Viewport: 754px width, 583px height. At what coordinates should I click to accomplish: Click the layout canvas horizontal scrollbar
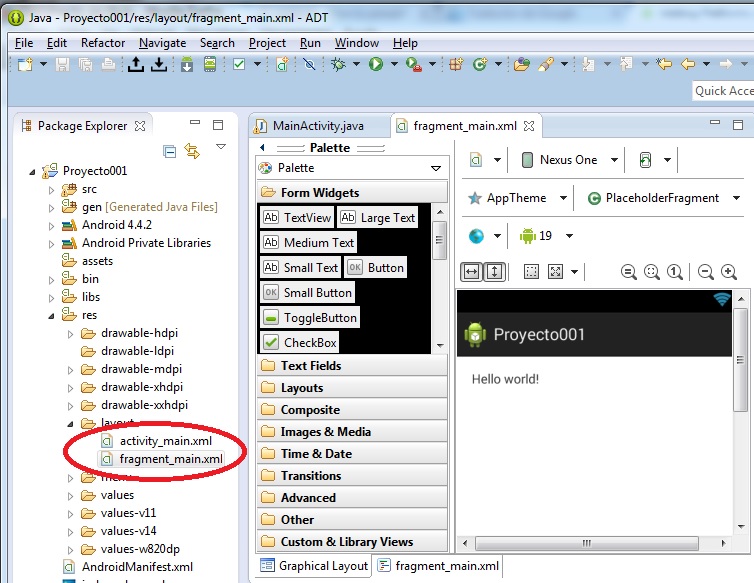pyautogui.click(x=587, y=543)
